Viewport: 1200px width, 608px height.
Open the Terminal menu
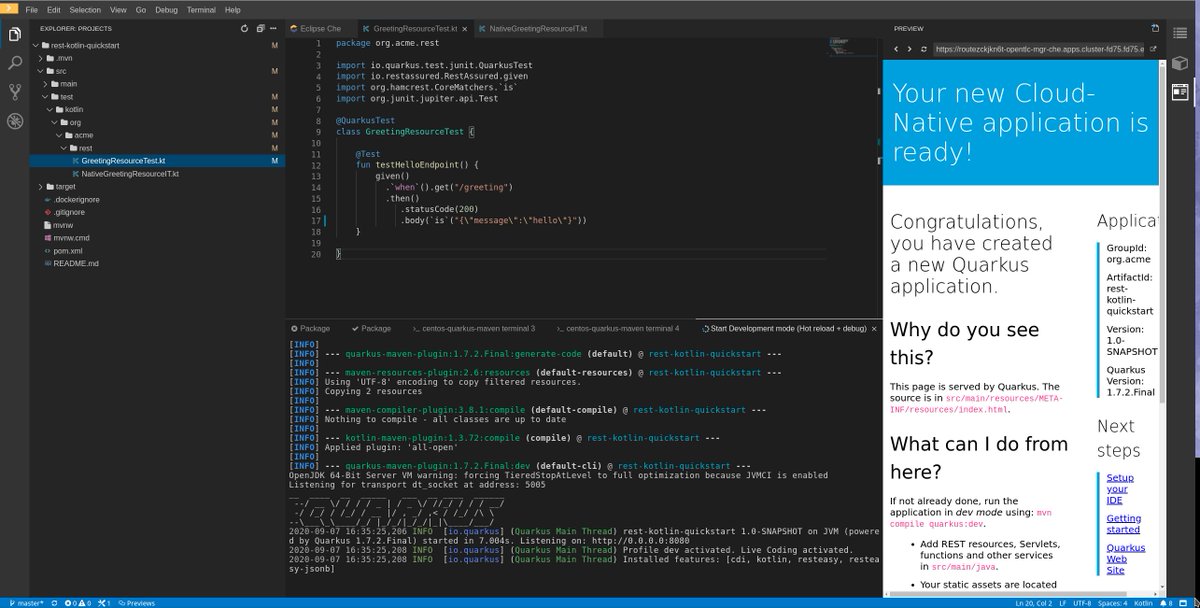click(x=201, y=9)
